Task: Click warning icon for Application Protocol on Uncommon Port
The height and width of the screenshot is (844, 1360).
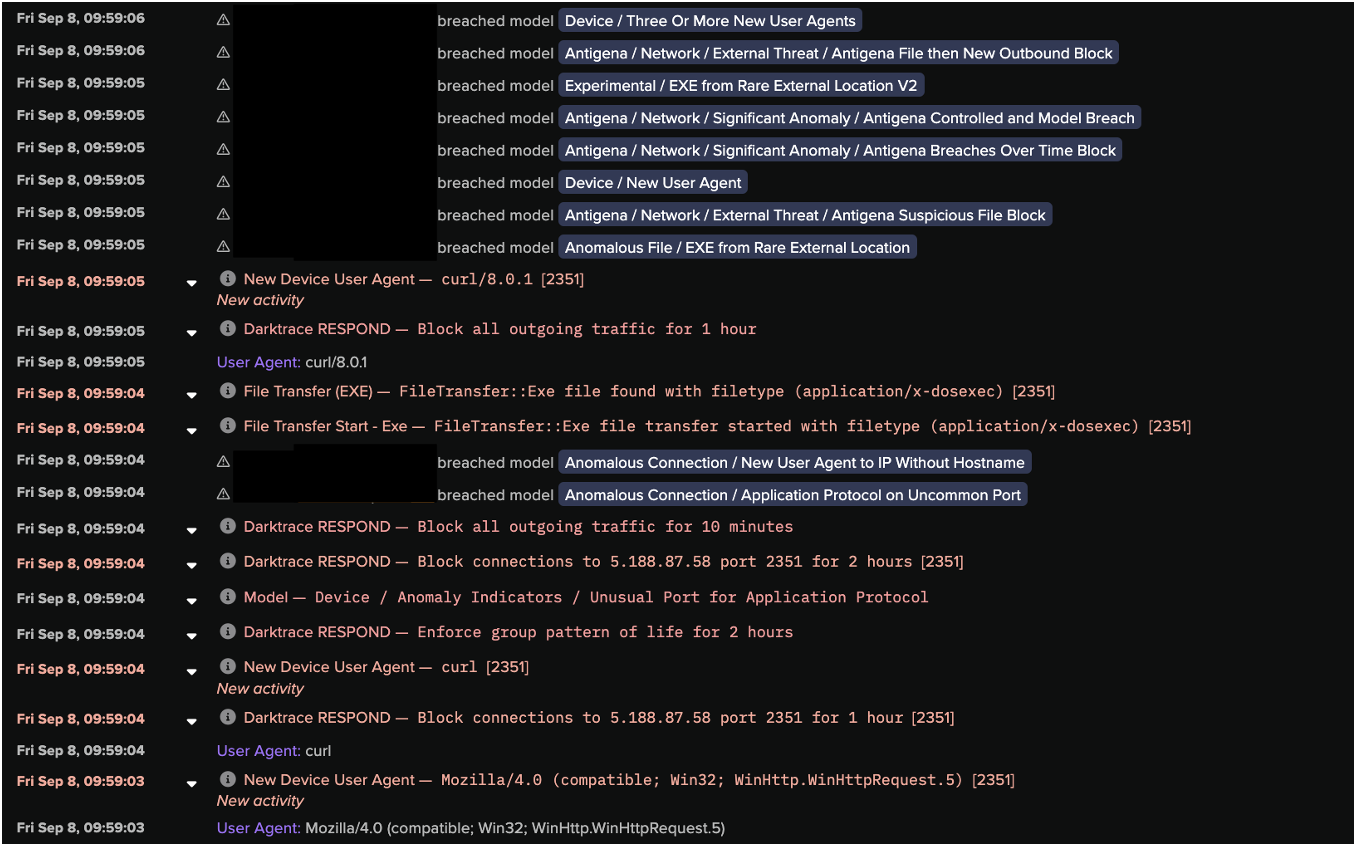Action: [223, 494]
